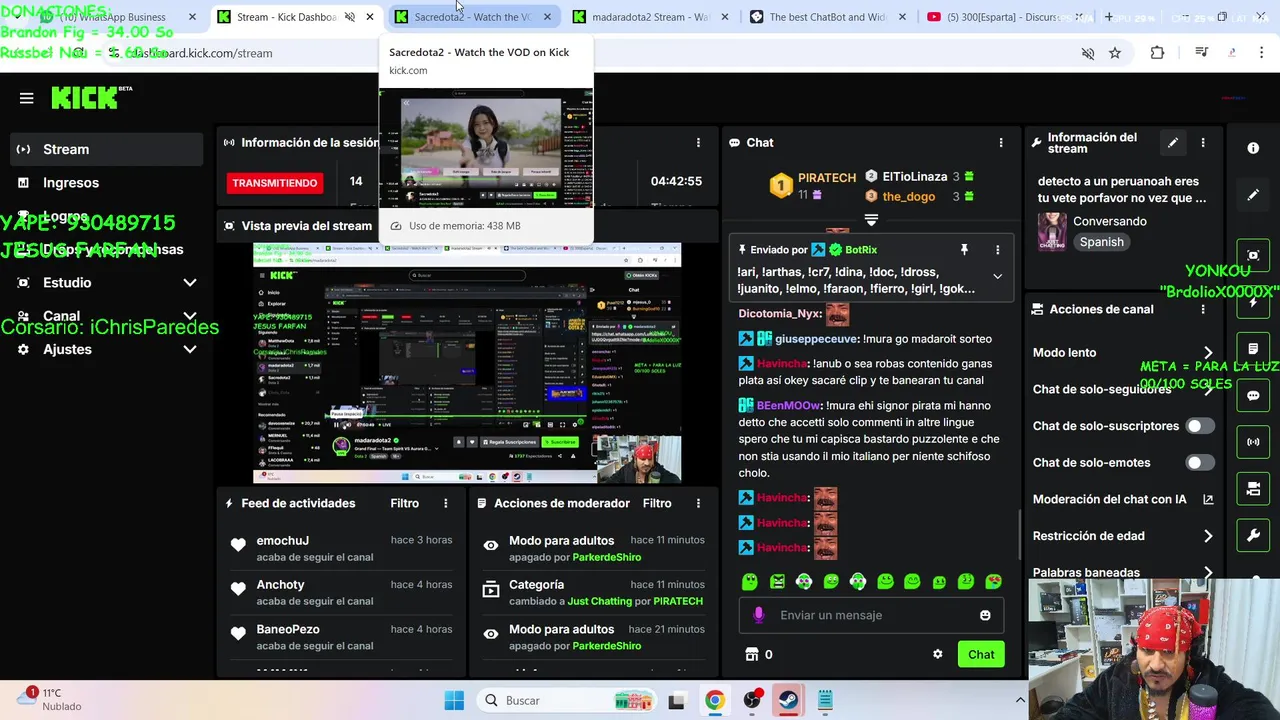
Task: Open the Windows Start button
Action: coord(454,700)
